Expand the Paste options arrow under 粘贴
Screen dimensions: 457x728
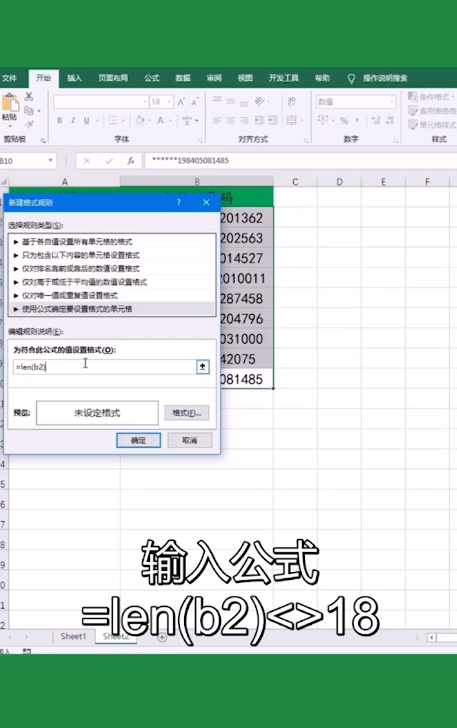9,126
